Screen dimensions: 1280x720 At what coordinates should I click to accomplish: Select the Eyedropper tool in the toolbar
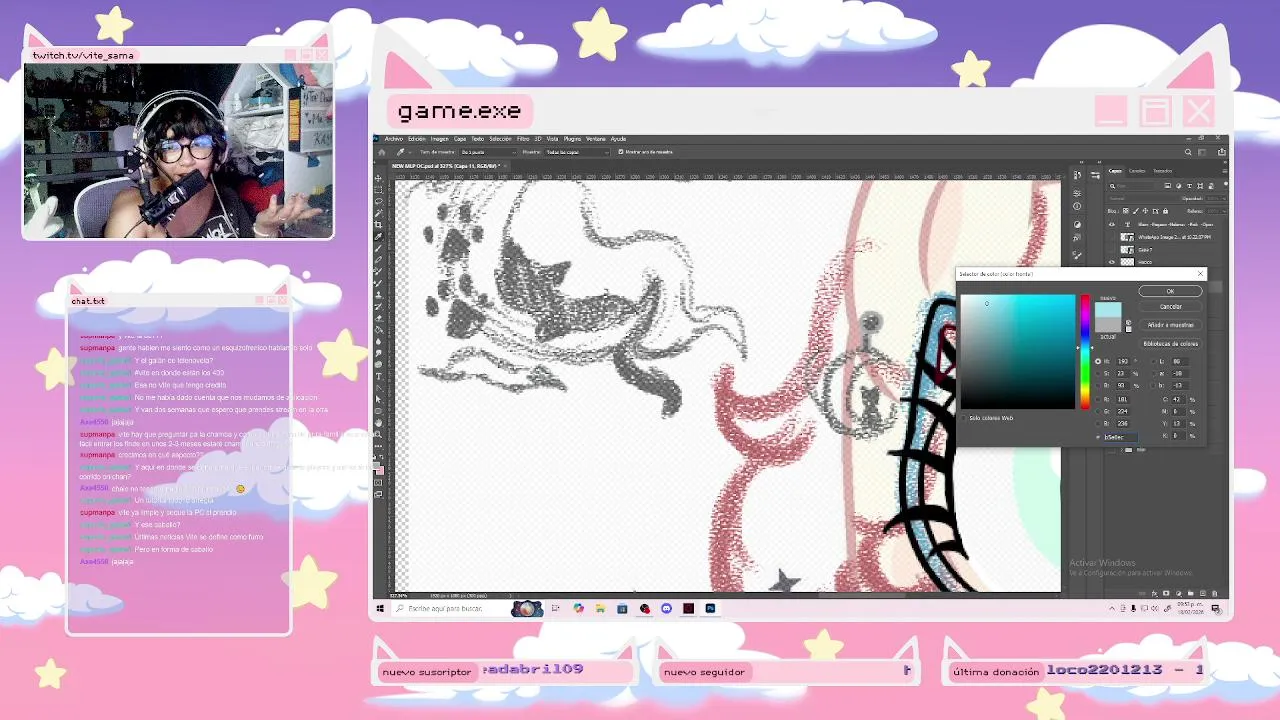pyautogui.click(x=378, y=237)
